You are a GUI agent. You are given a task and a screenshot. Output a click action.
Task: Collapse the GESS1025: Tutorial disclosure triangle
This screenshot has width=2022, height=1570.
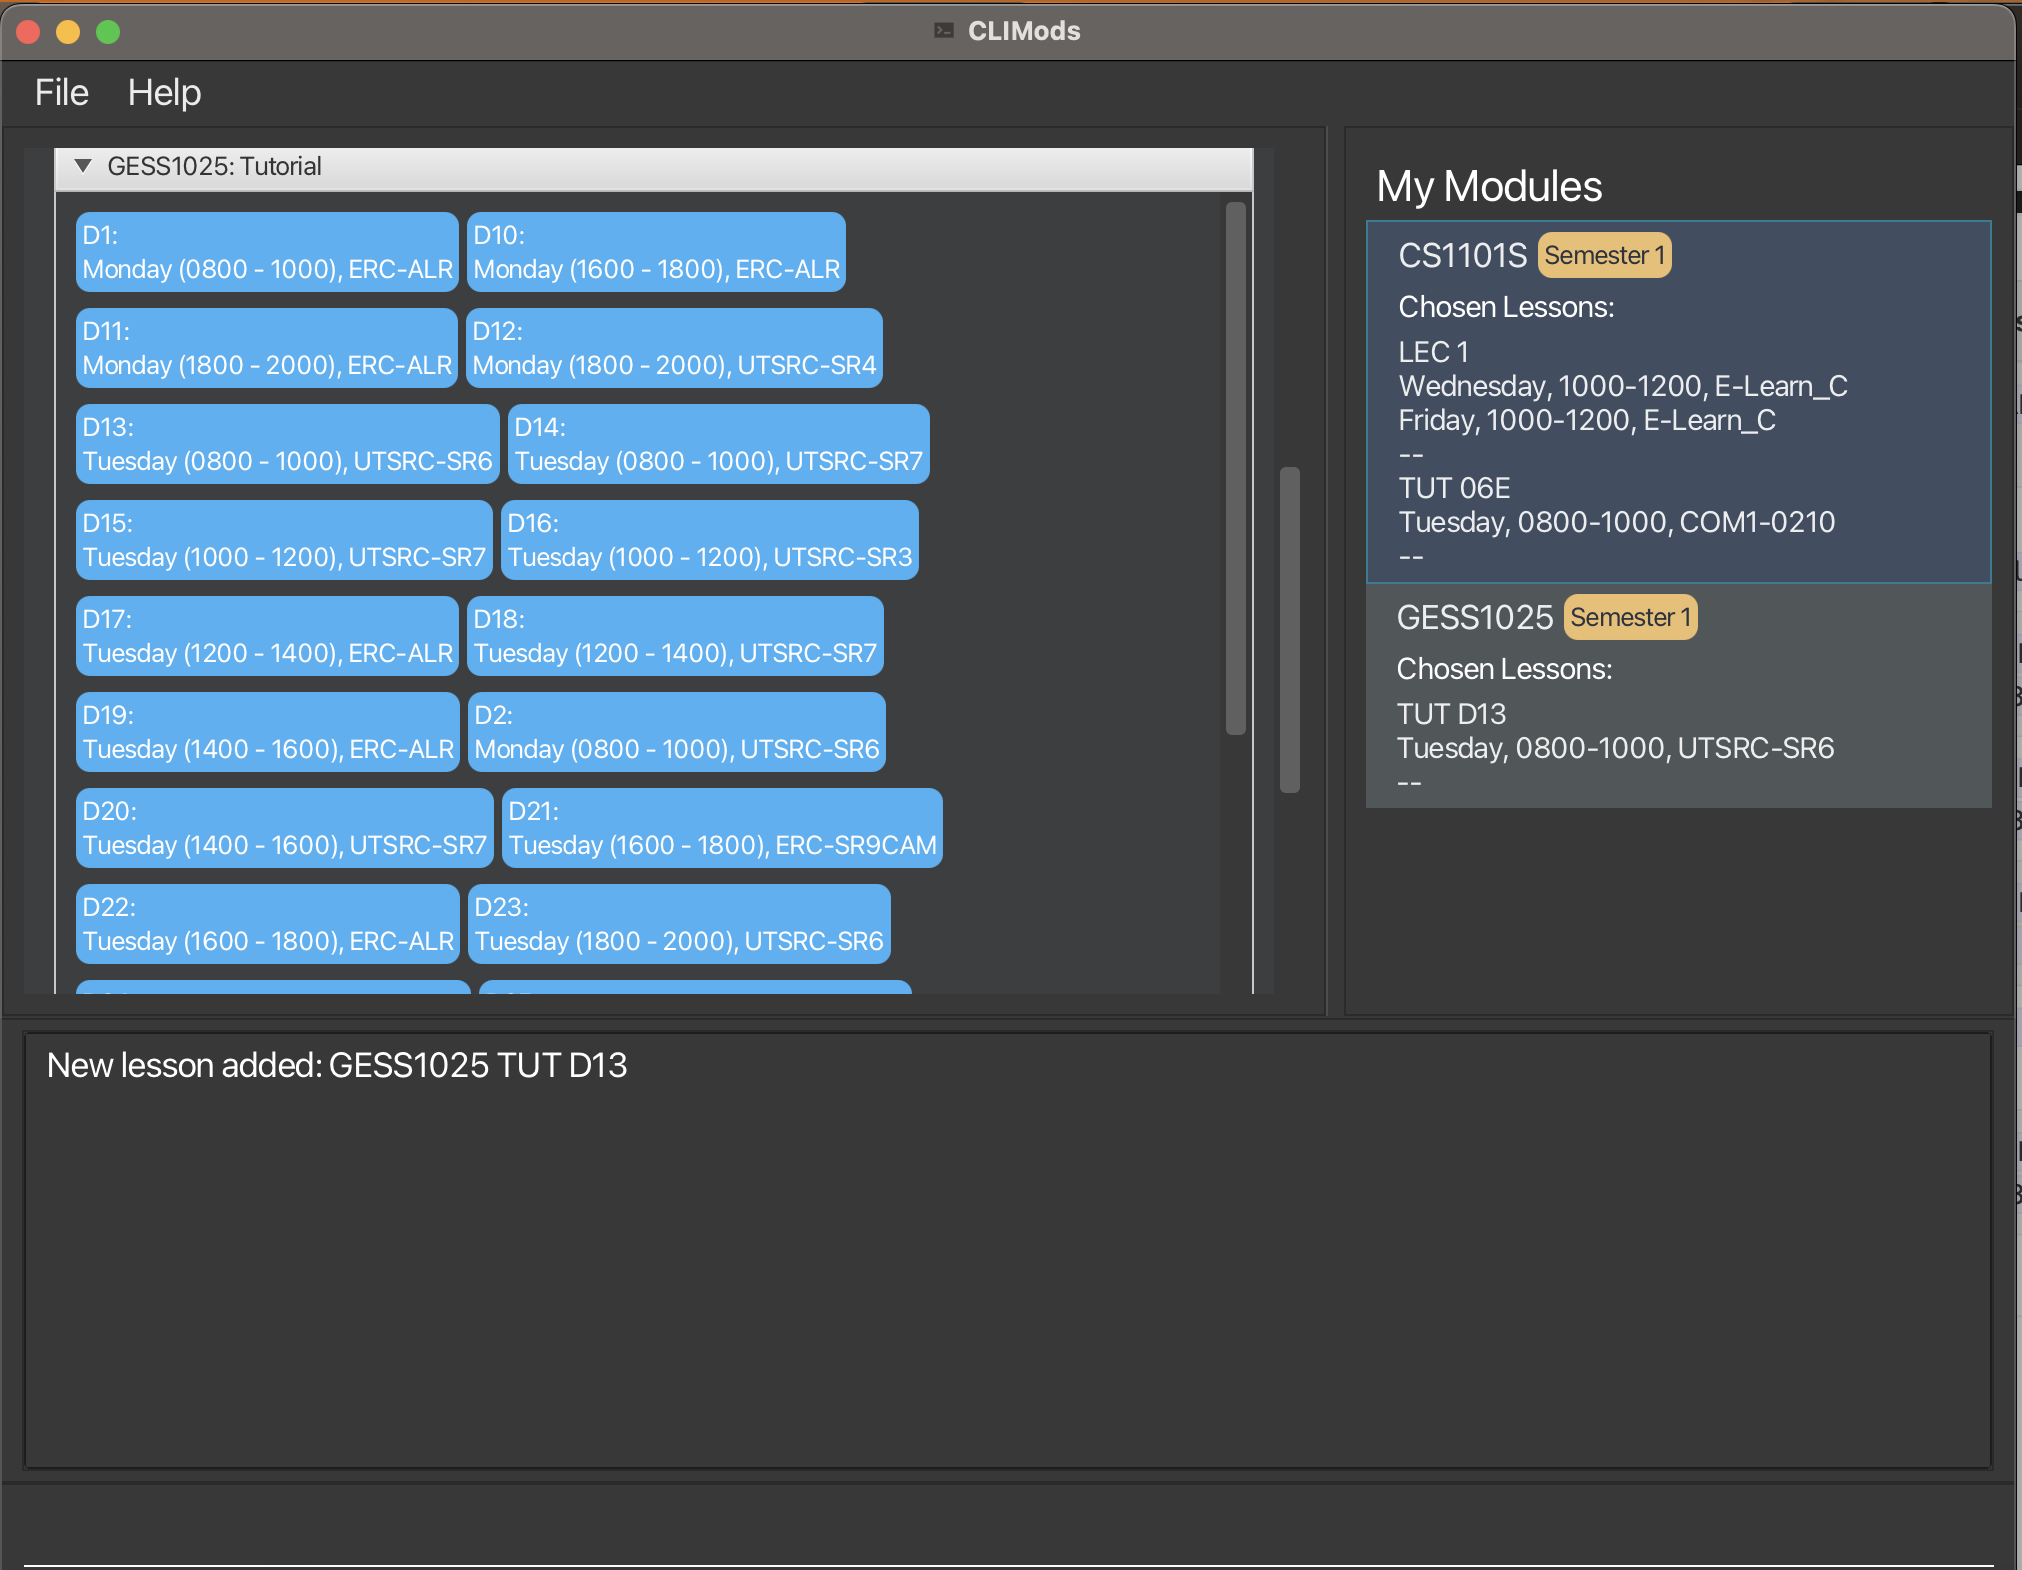click(x=83, y=166)
